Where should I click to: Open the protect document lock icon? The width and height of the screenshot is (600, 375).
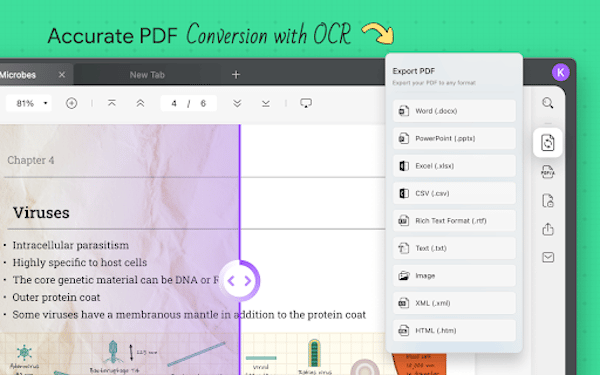548,201
